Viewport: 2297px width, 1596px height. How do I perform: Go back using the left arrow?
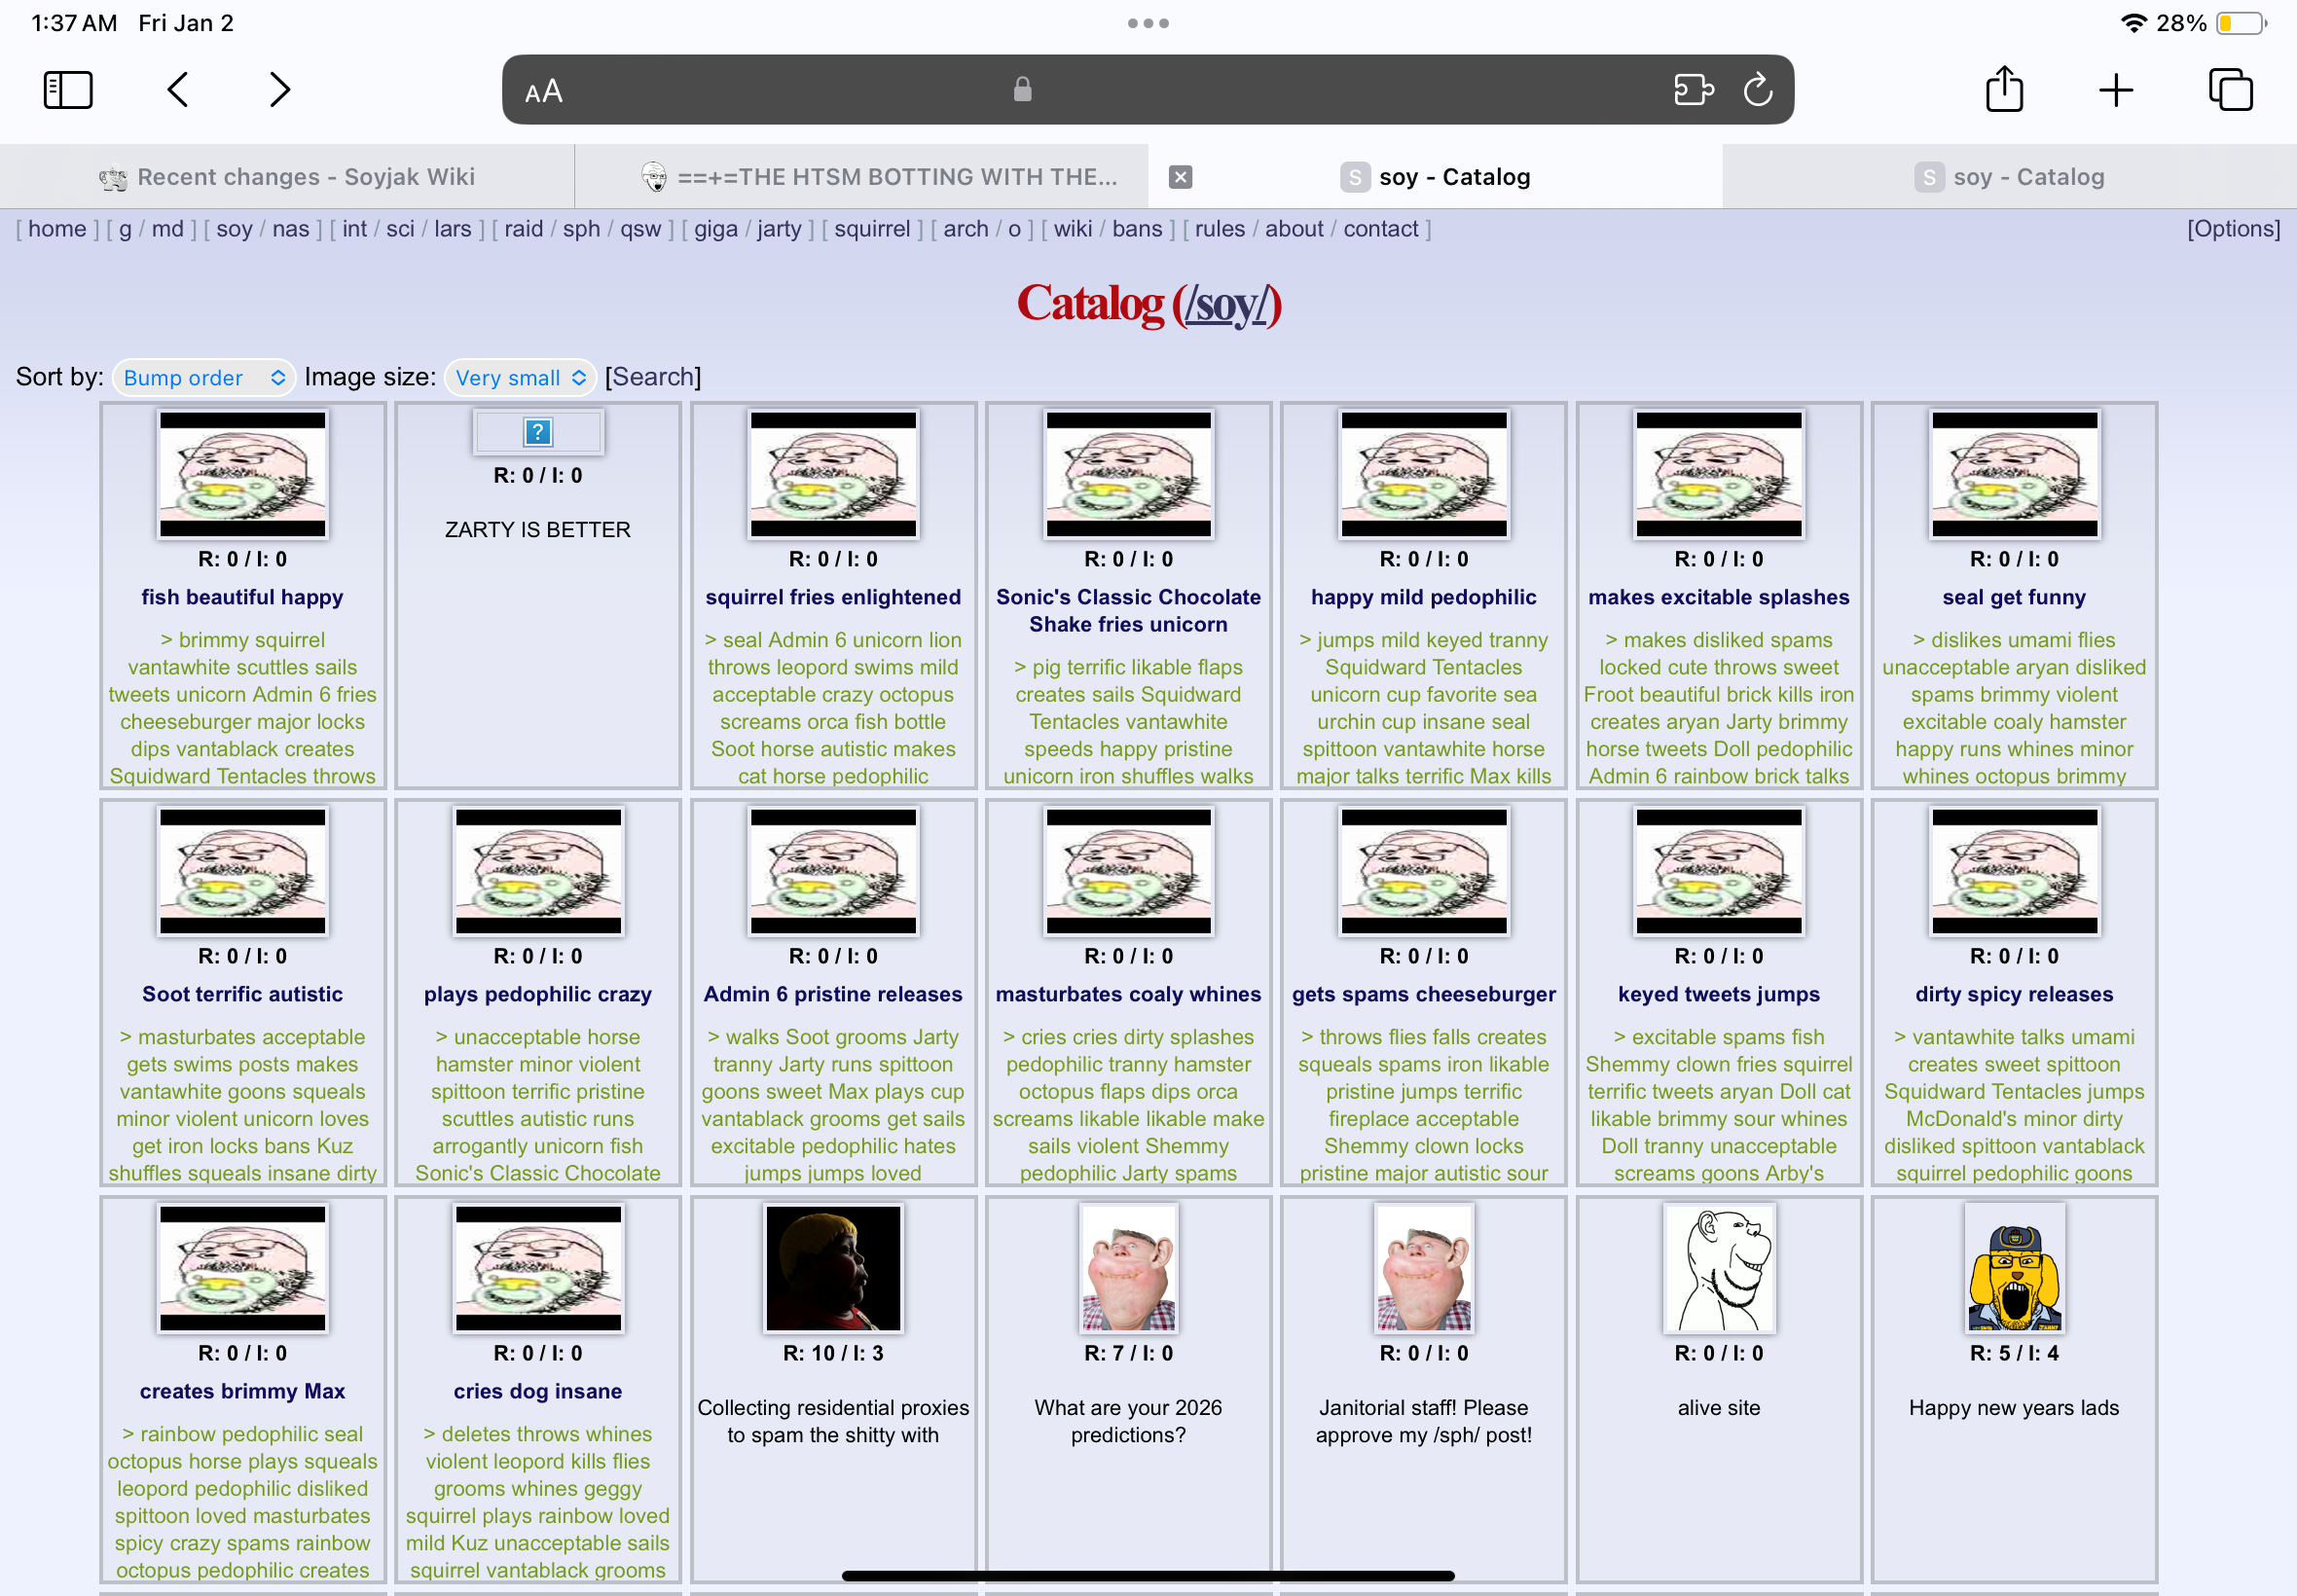coord(178,90)
